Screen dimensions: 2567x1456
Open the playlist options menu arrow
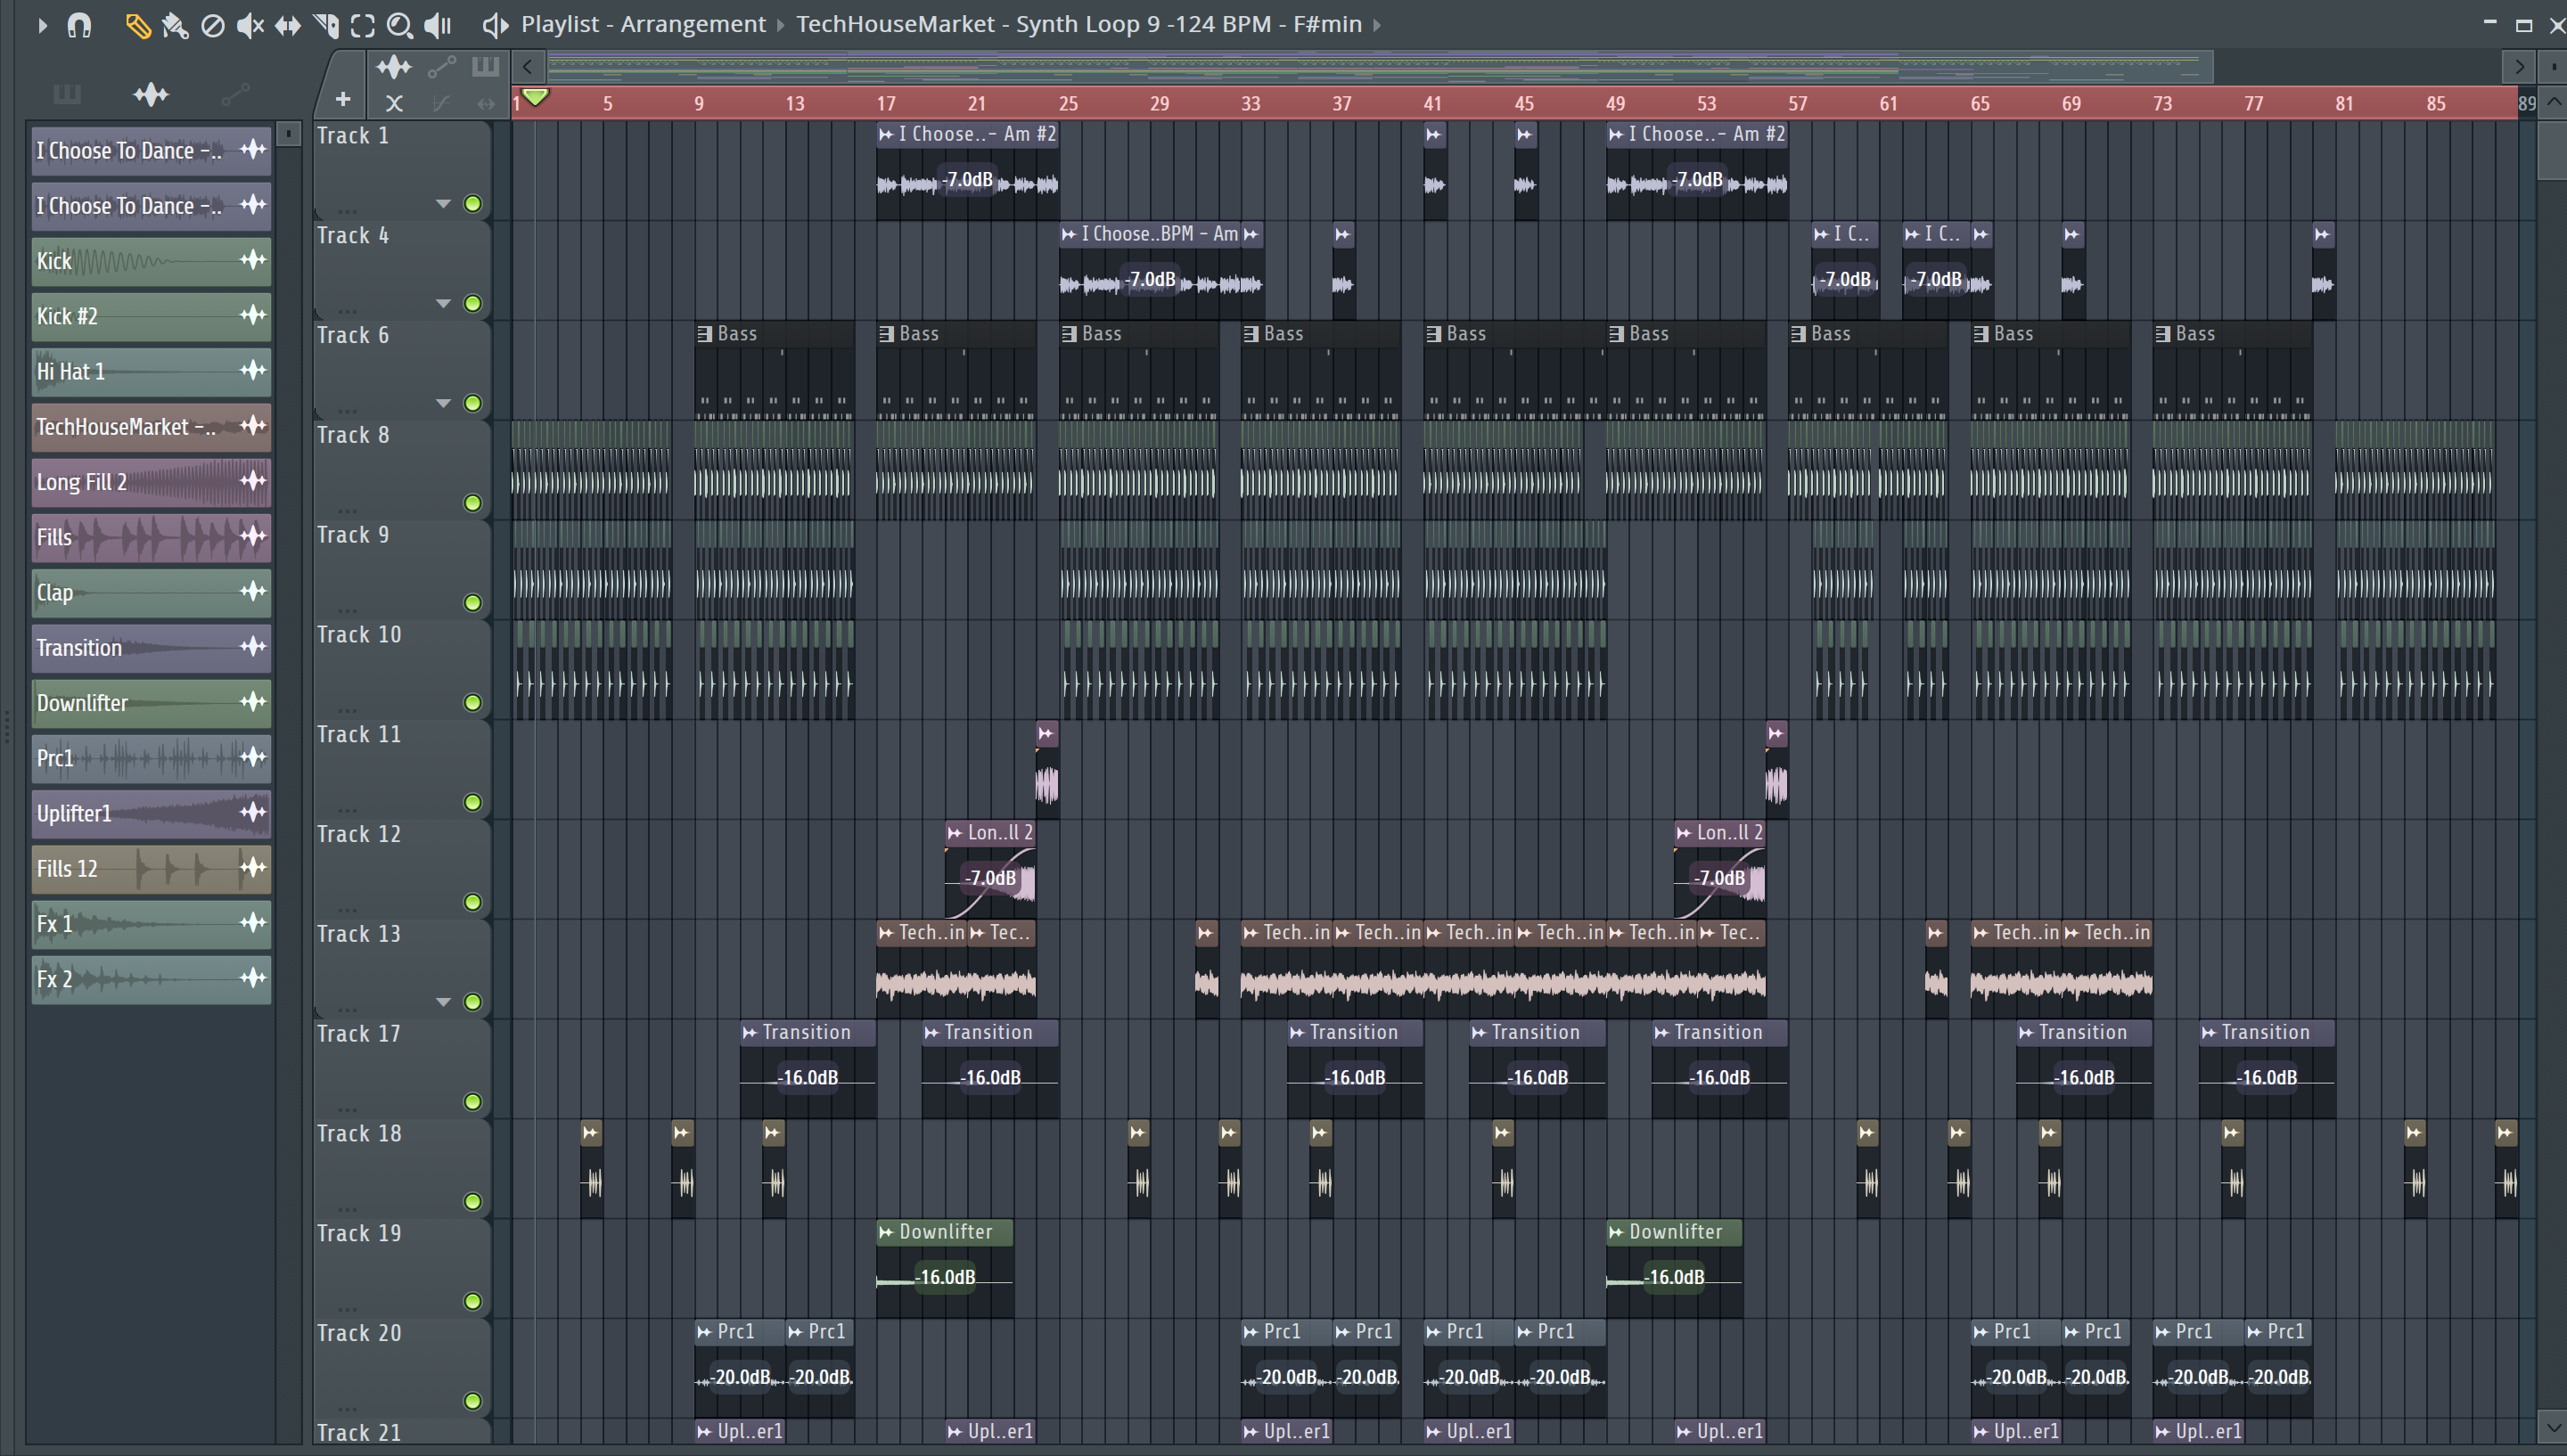click(42, 24)
